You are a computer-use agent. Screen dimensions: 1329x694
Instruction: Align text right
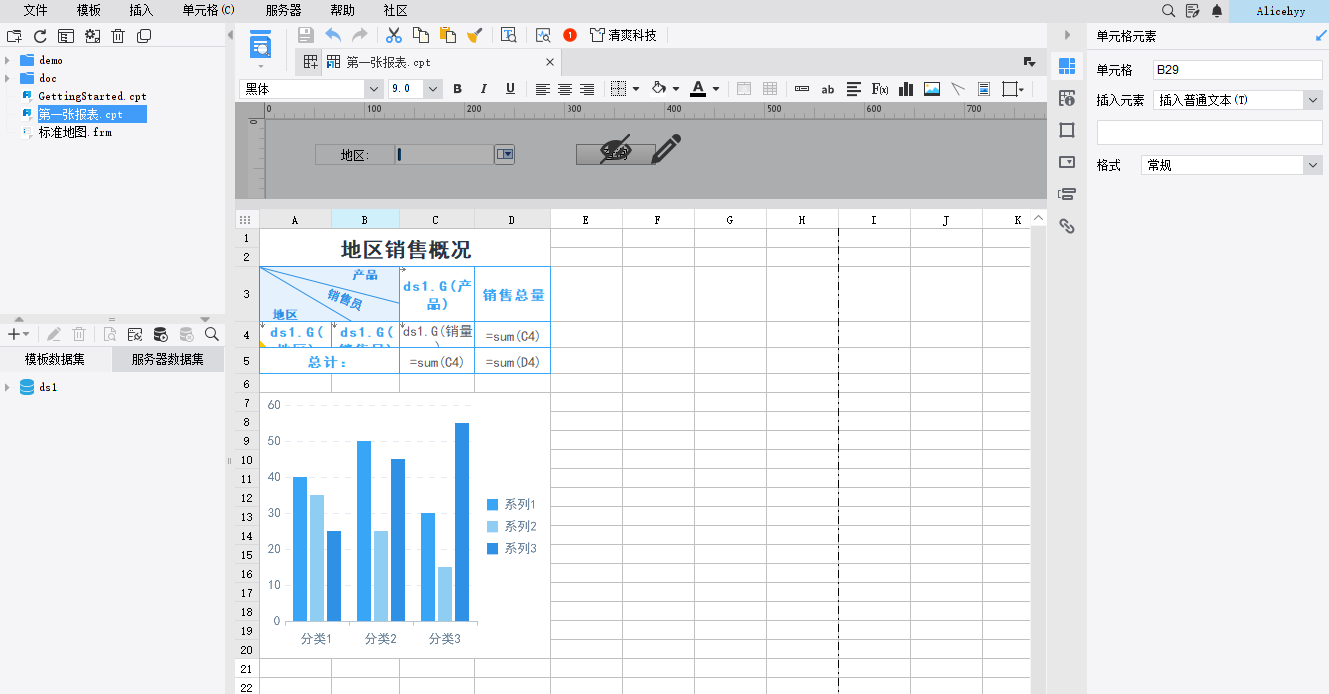[587, 89]
